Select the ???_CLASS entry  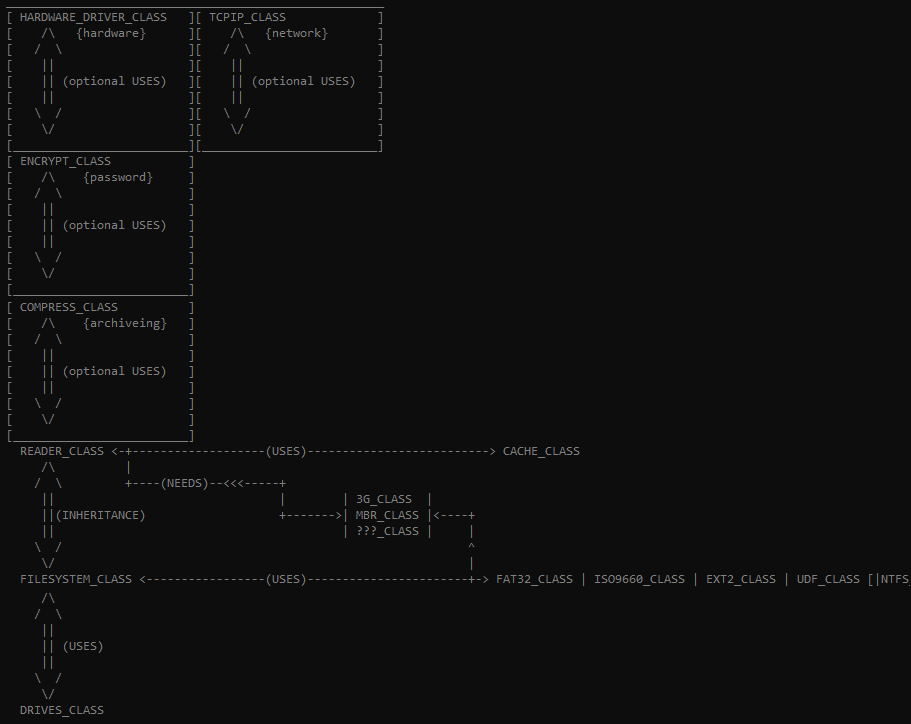click(x=387, y=531)
